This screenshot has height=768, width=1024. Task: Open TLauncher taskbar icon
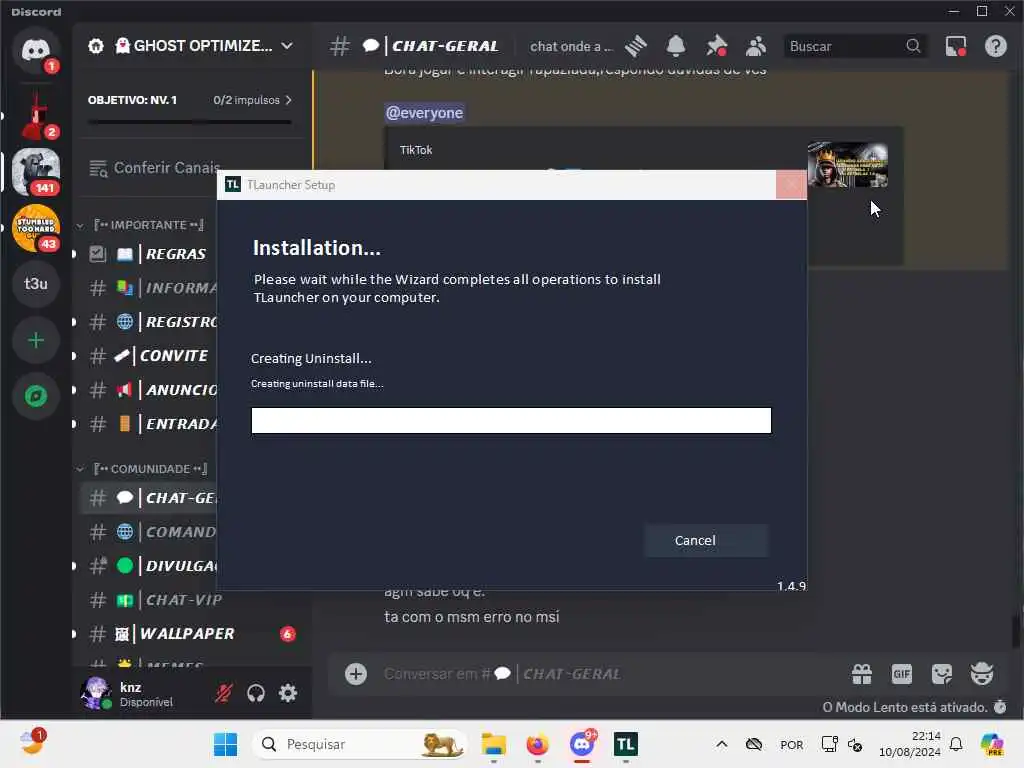click(x=626, y=744)
